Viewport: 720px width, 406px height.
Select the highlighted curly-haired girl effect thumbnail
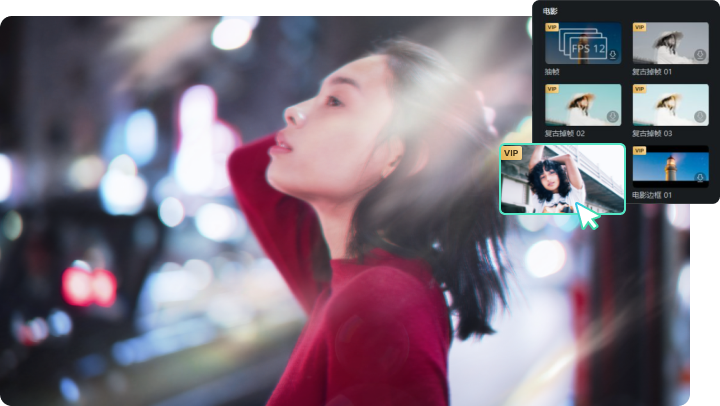(562, 179)
